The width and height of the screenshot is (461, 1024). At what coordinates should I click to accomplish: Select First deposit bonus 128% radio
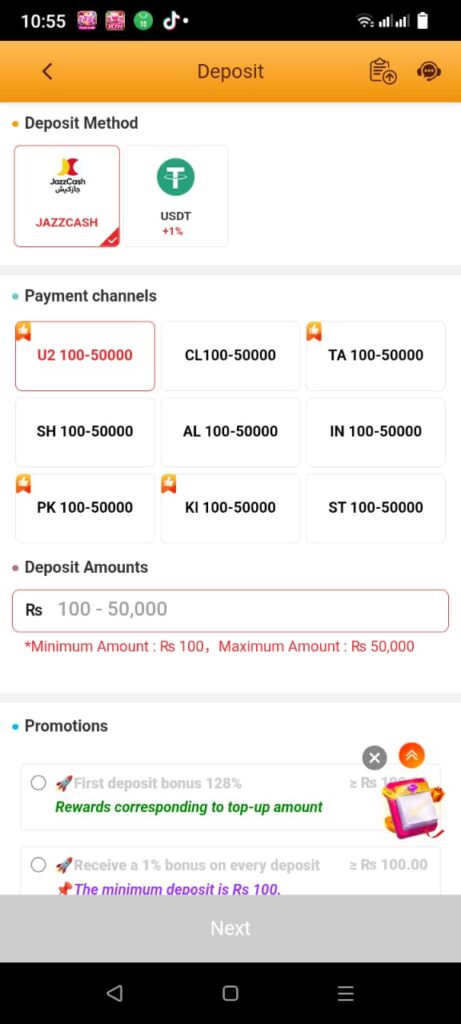(39, 782)
